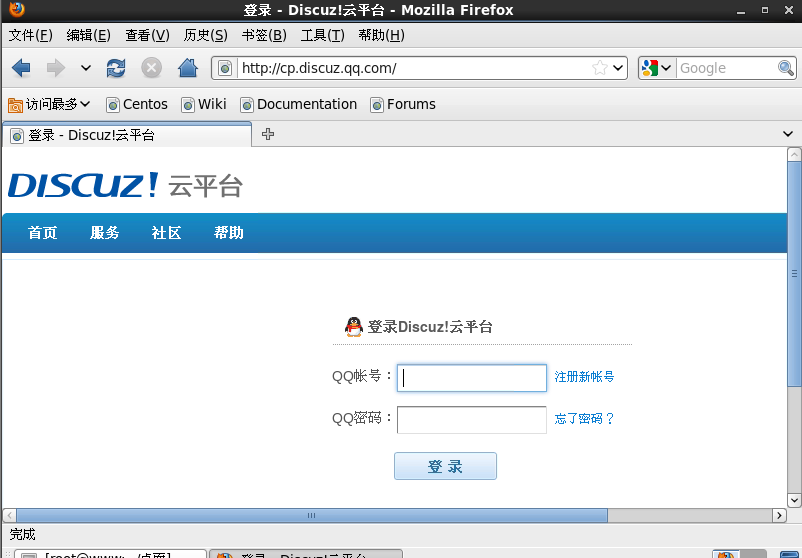This screenshot has height=558, width=802.
Task: Click the Firefox icon in title bar
Action: (16, 9)
